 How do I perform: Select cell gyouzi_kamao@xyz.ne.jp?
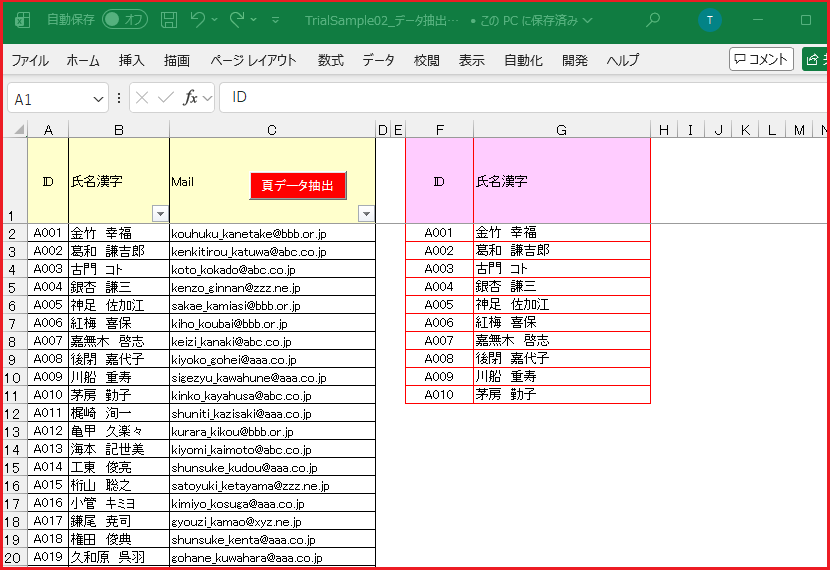(x=273, y=521)
